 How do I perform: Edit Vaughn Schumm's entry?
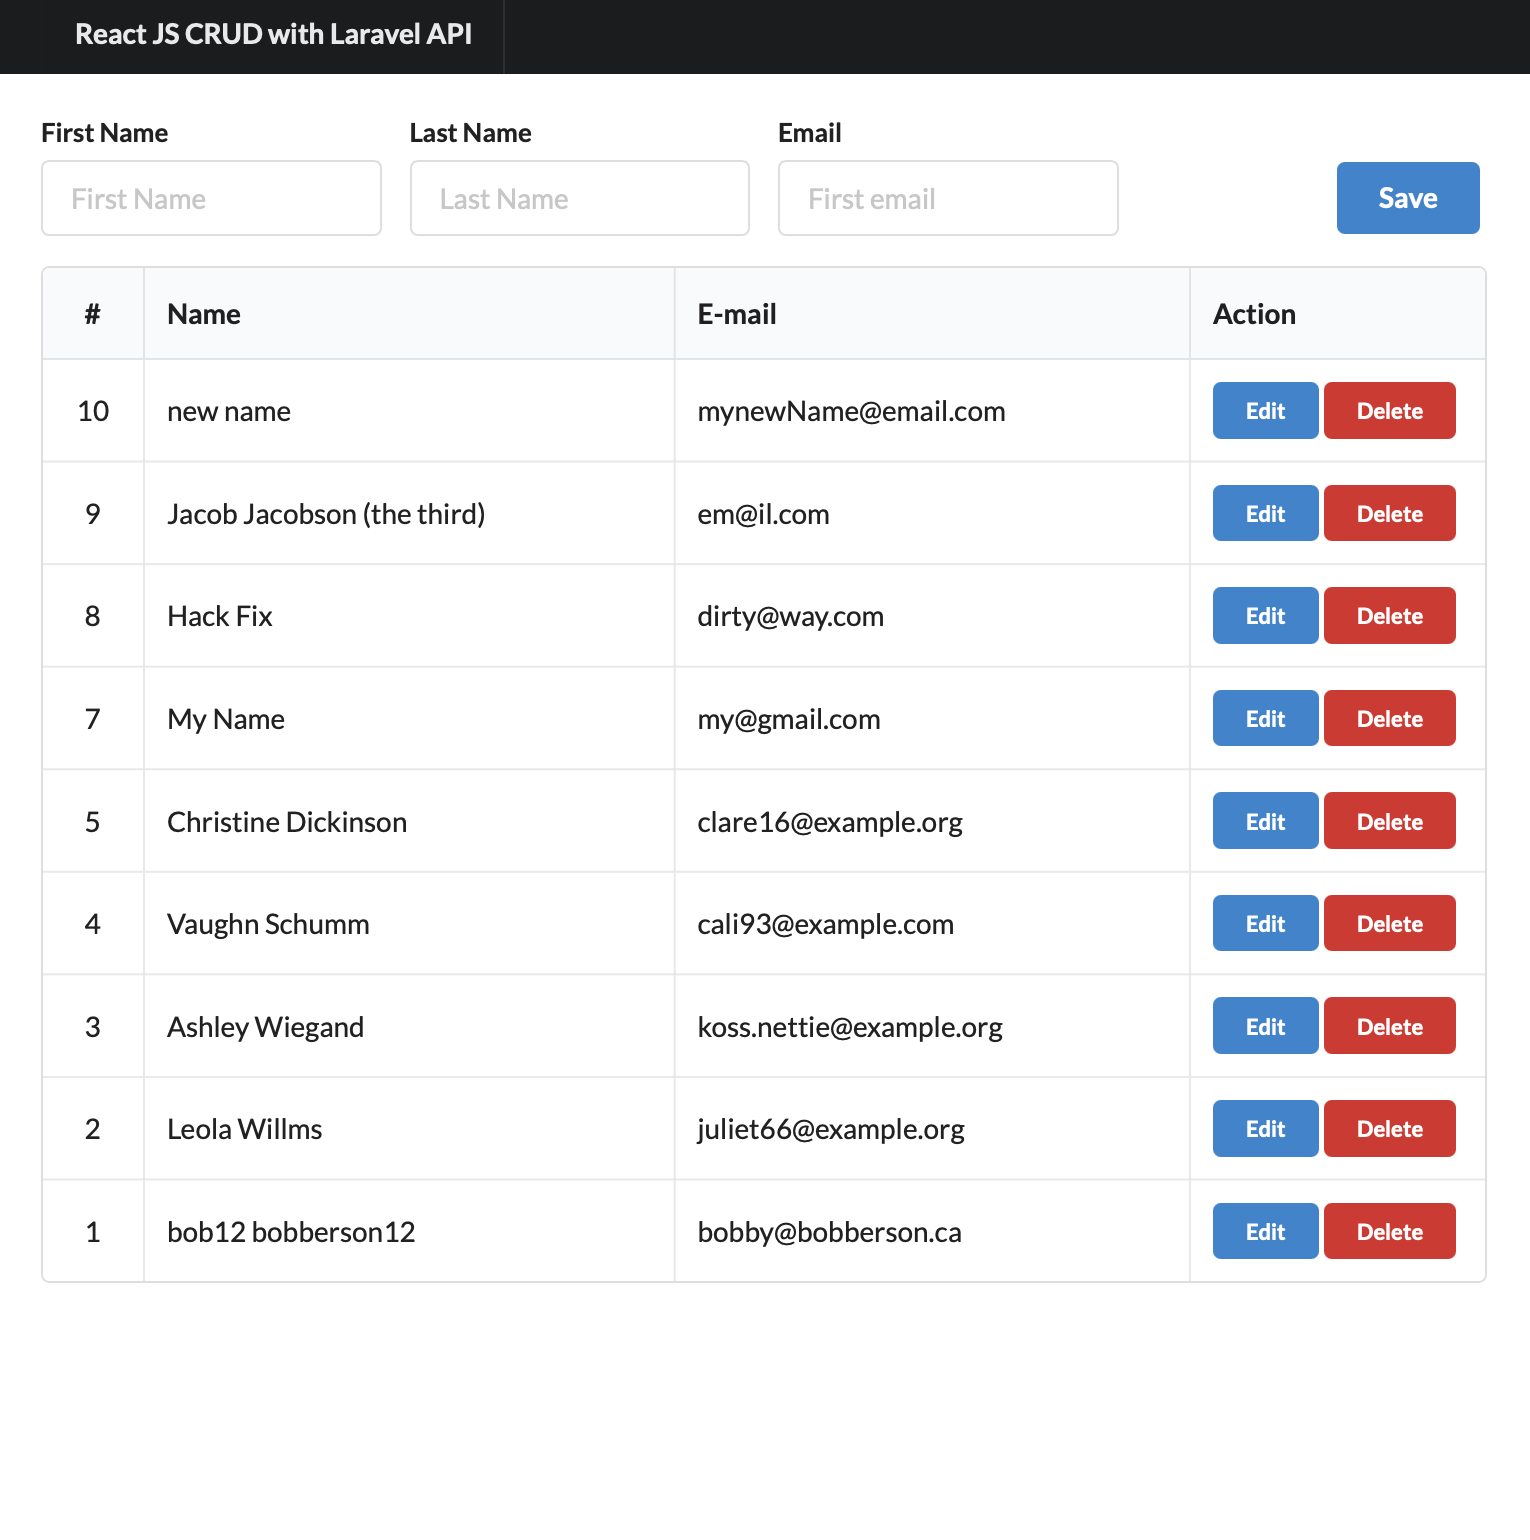click(1264, 923)
